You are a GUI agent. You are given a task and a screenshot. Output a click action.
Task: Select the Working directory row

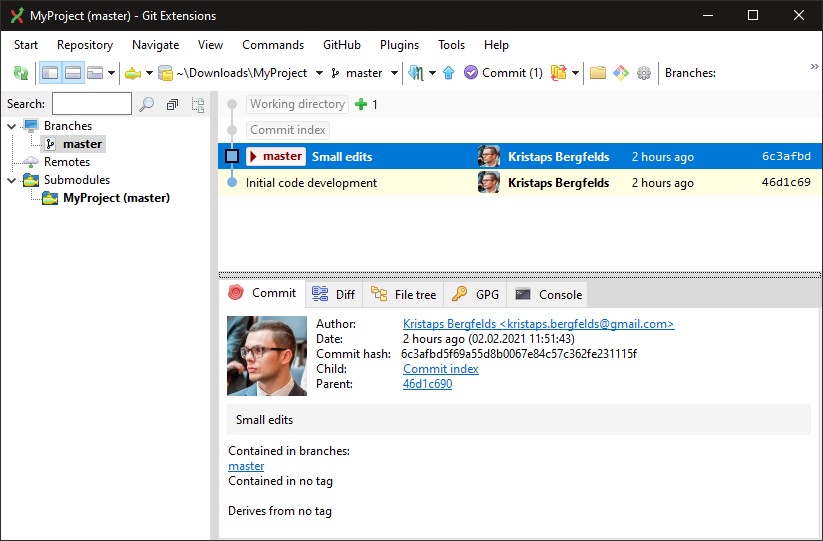point(520,104)
